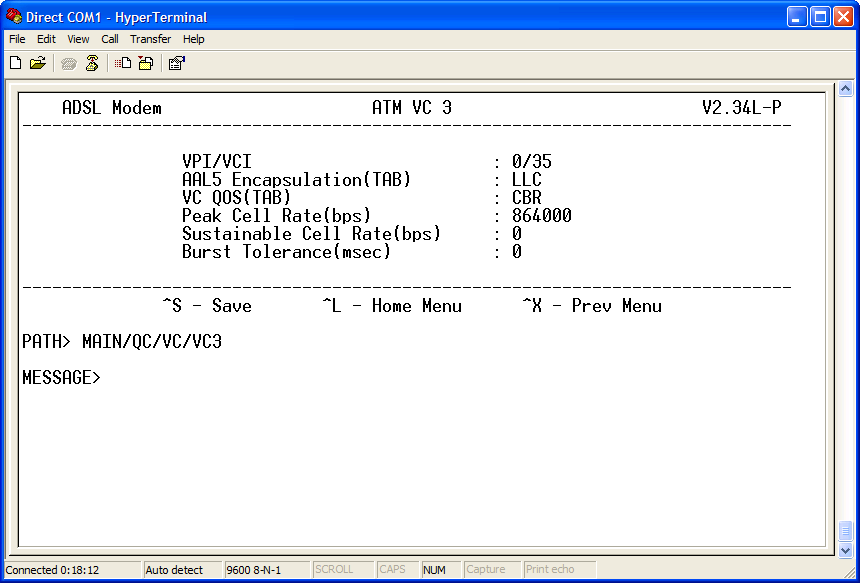Open the Call menu
The width and height of the screenshot is (860, 583).
[x=109, y=39]
